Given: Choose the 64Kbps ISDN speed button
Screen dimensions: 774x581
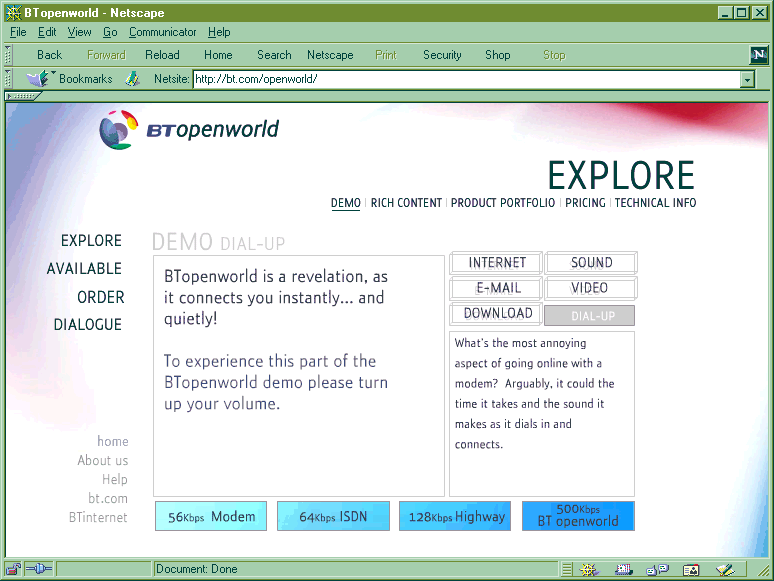Looking at the screenshot, I should point(333,516).
